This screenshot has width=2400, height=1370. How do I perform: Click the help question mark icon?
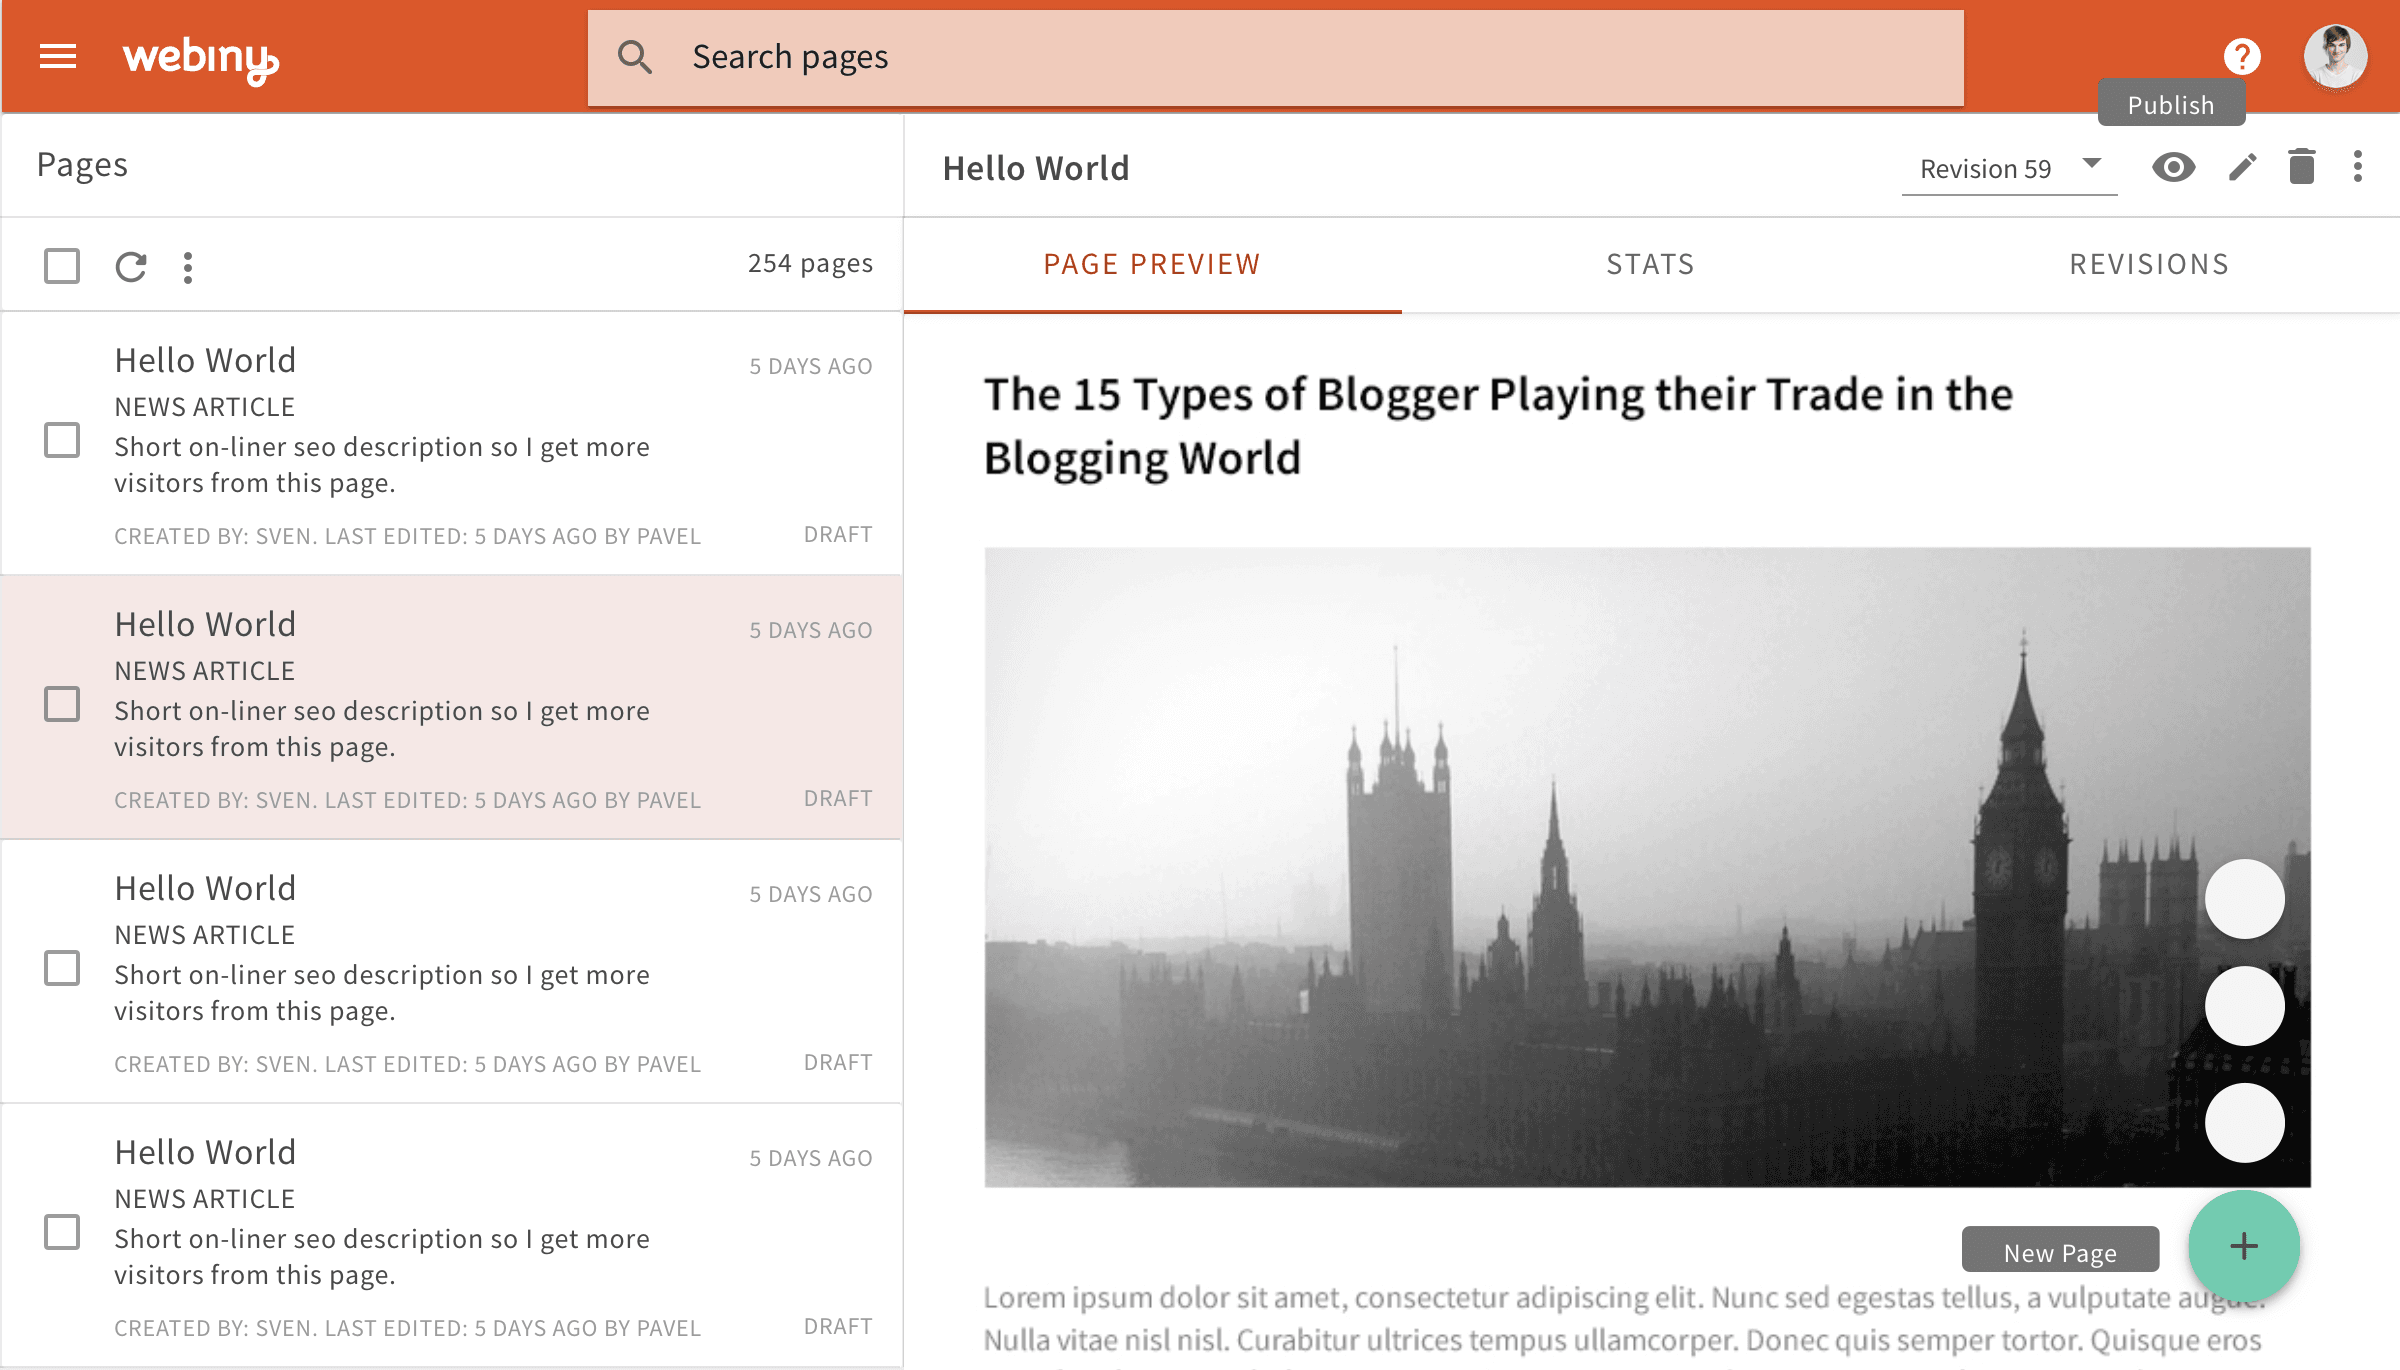tap(2242, 57)
